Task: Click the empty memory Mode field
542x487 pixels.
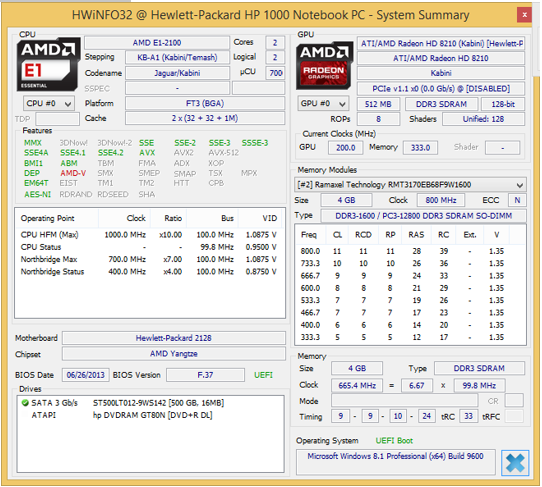Action: 404,401
